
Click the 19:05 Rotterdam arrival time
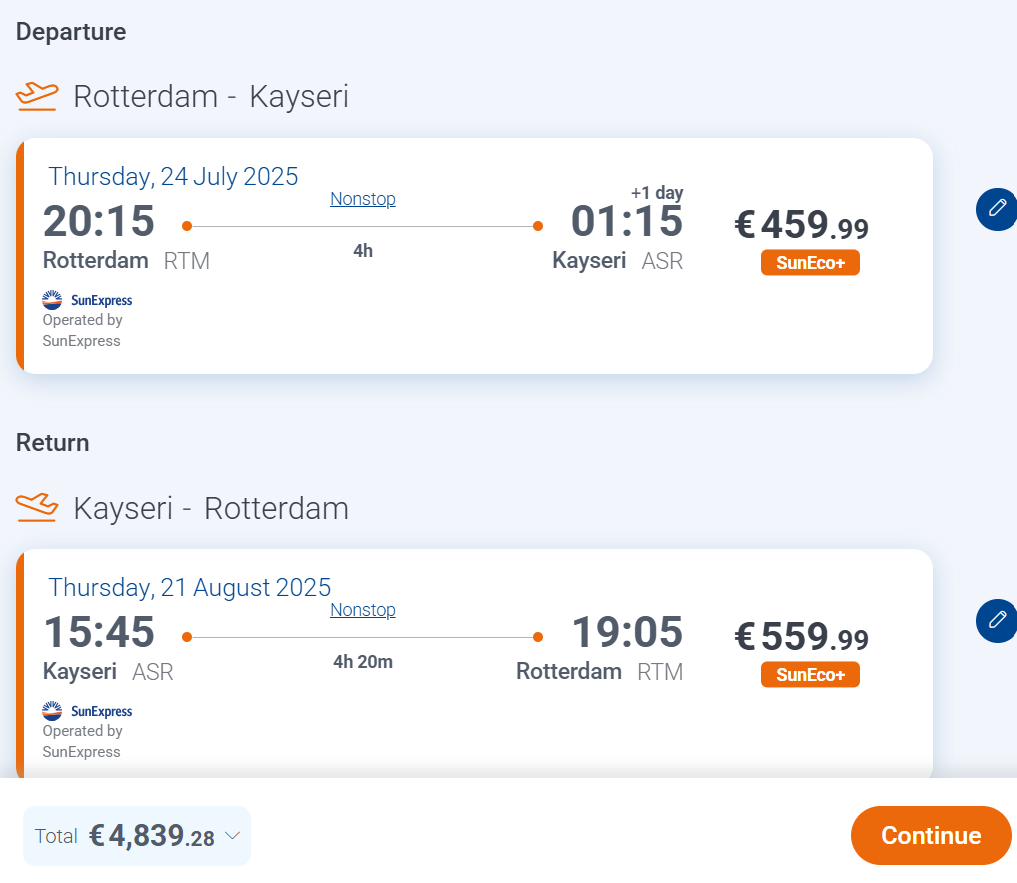tap(627, 632)
